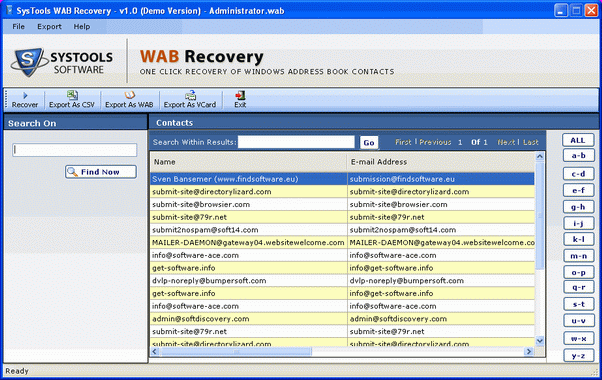The height and width of the screenshot is (380, 602).
Task: Go to Last page link
Action: click(531, 142)
